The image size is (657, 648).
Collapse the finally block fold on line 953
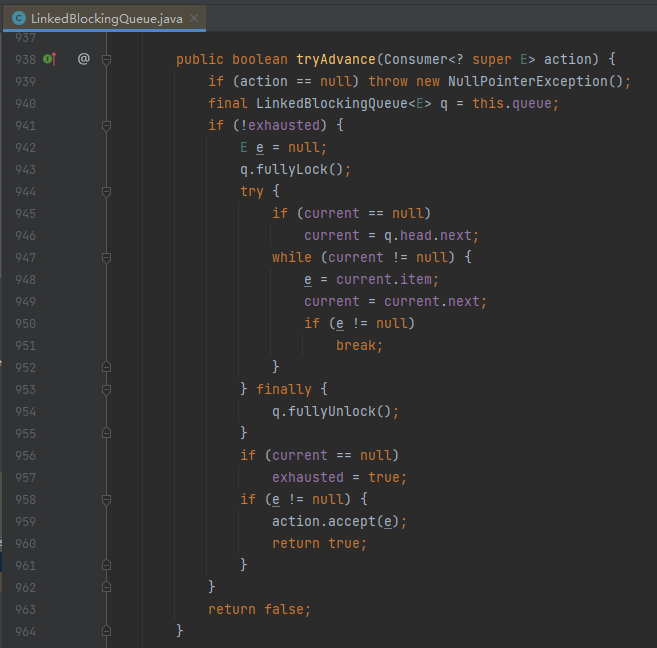pyautogui.click(x=106, y=390)
